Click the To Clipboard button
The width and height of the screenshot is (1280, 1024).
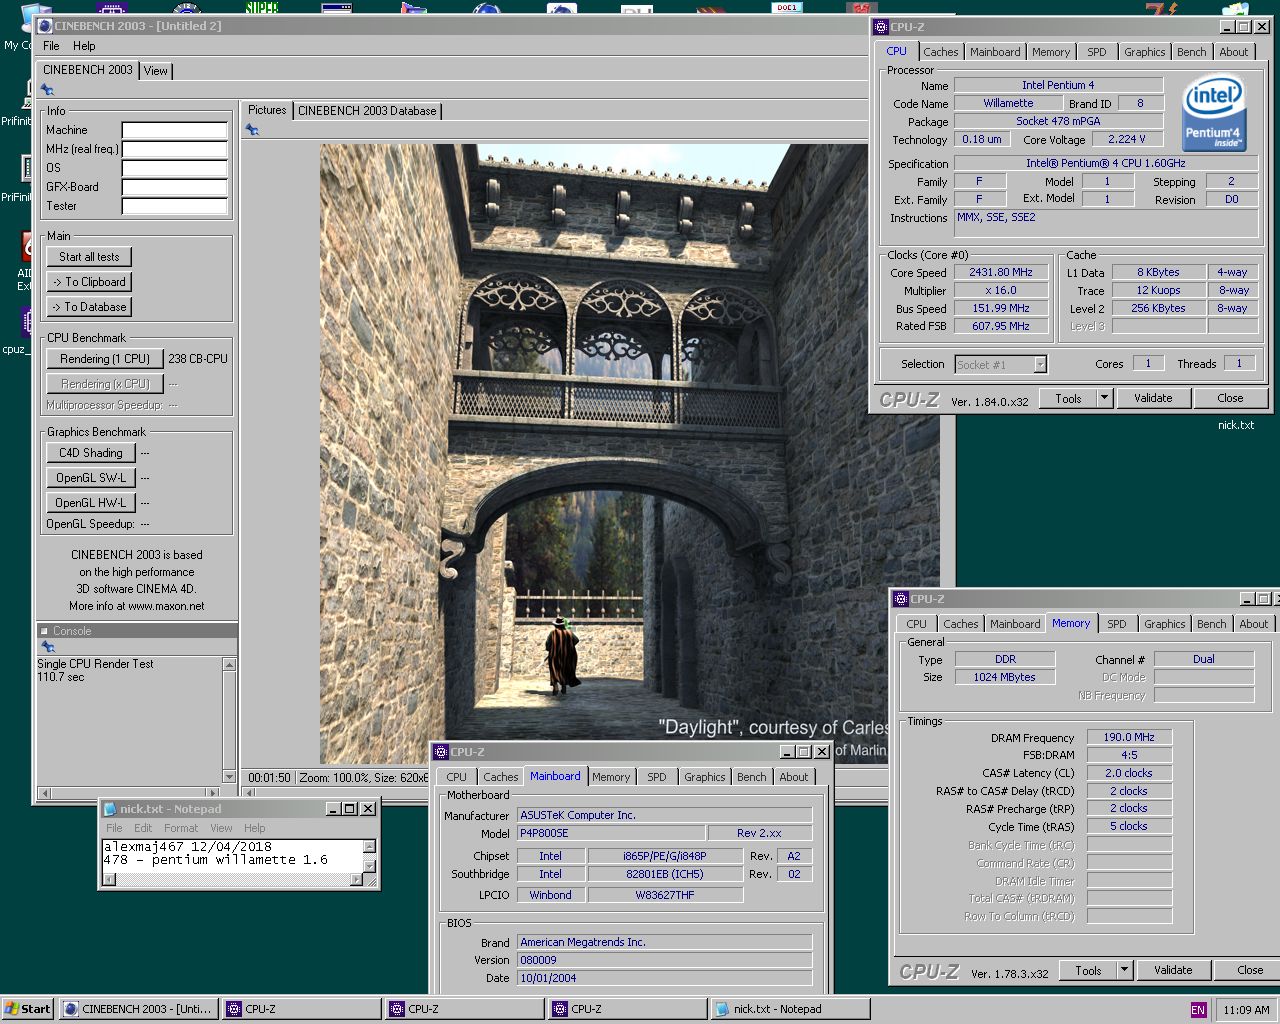[x=89, y=282]
